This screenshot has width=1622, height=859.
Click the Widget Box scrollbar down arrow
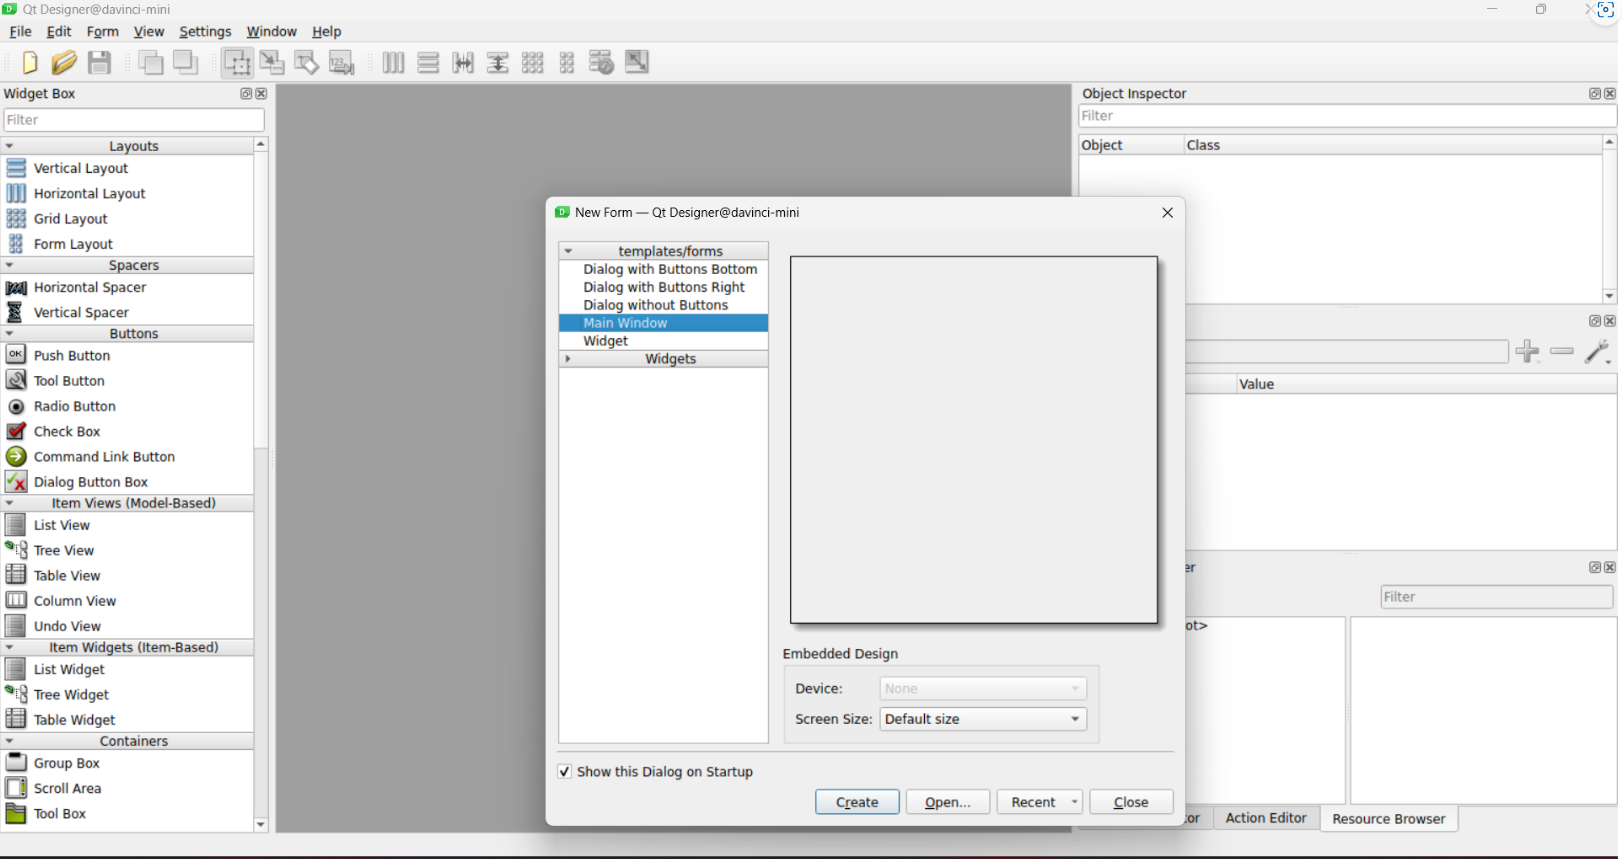click(x=261, y=825)
